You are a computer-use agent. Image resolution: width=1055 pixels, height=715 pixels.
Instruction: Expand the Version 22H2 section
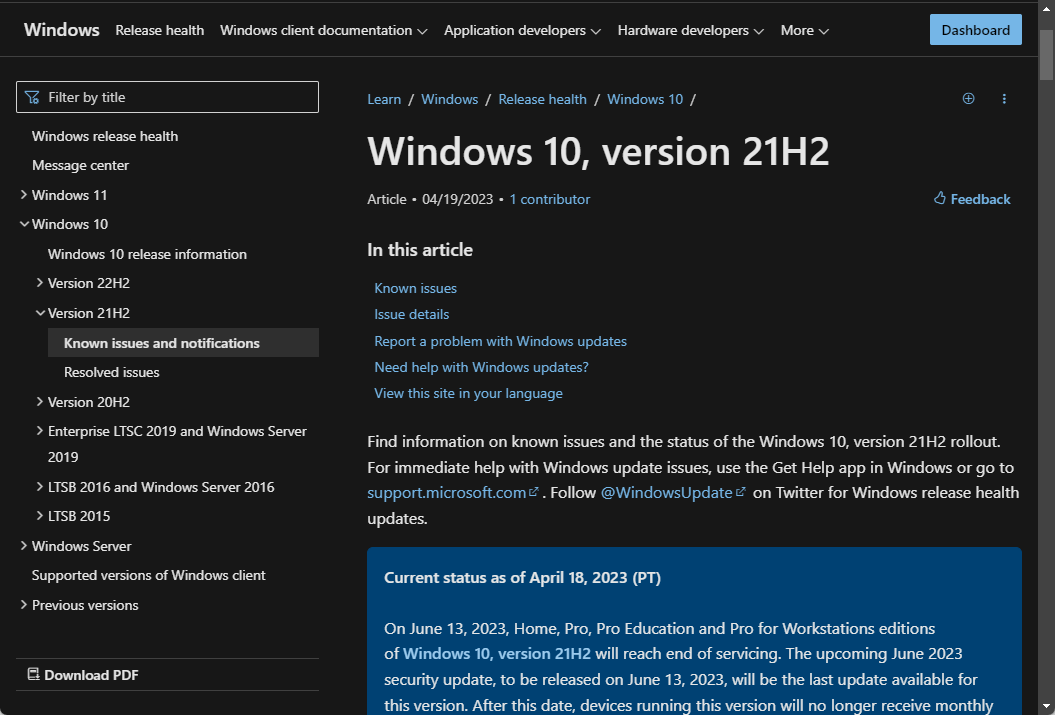(x=40, y=283)
